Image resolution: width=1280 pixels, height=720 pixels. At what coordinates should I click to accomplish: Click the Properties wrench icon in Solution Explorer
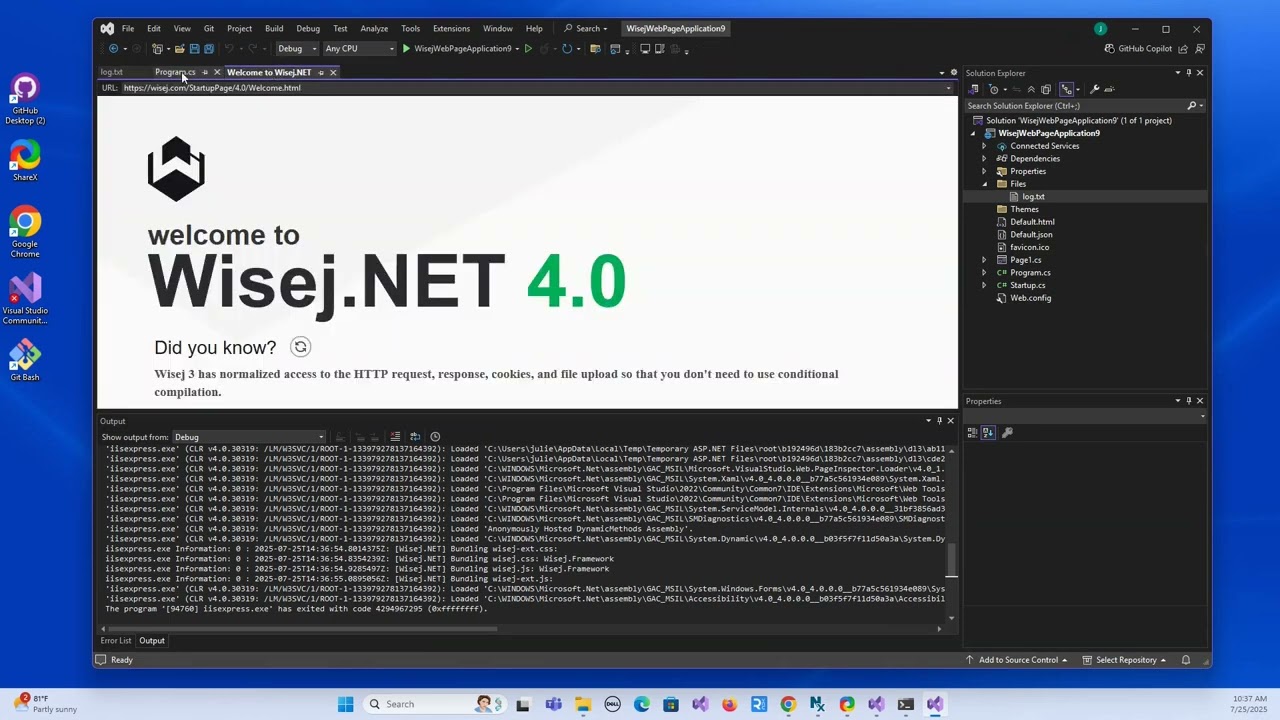tap(1094, 89)
